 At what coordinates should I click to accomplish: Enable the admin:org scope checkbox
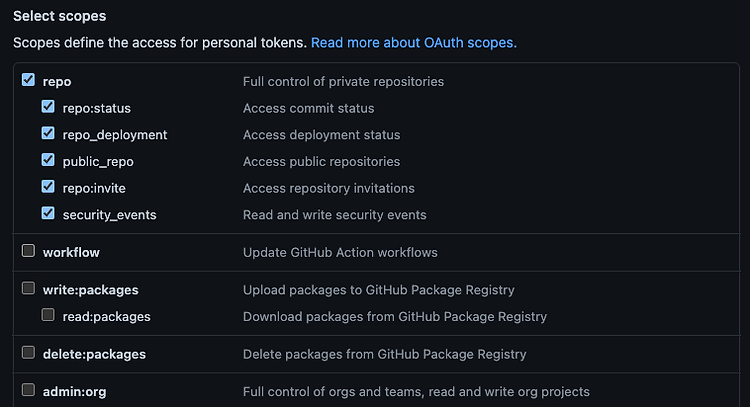(x=28, y=390)
